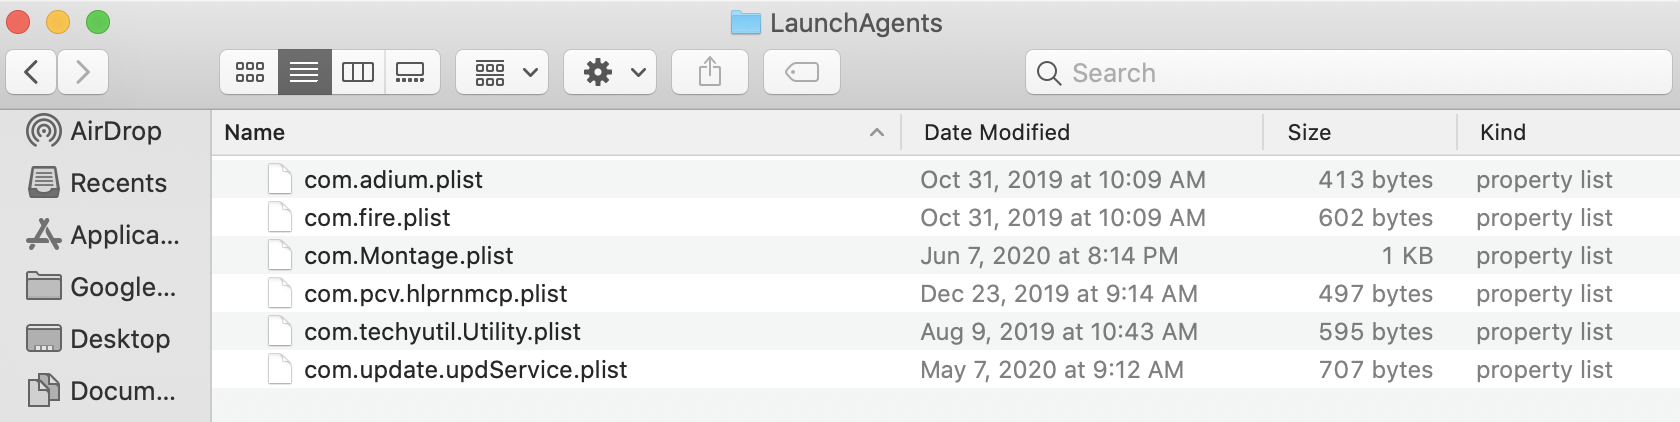Image resolution: width=1680 pixels, height=422 pixels.
Task: Open the gear action menu
Action: (610, 72)
